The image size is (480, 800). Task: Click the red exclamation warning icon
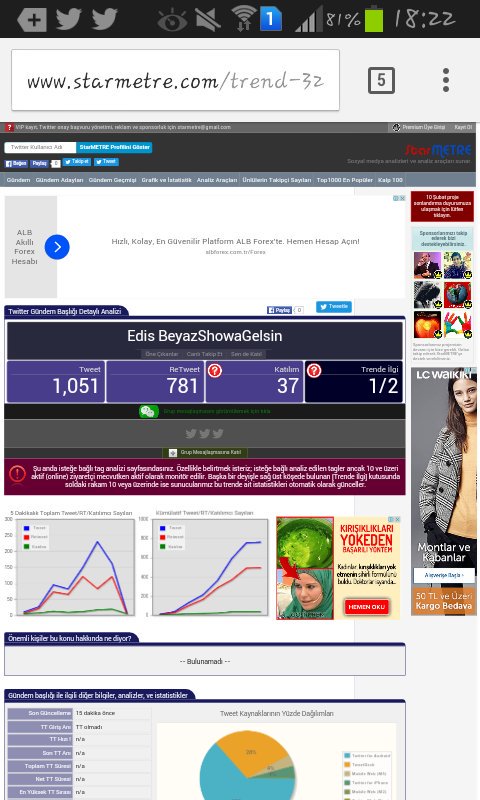point(17,474)
